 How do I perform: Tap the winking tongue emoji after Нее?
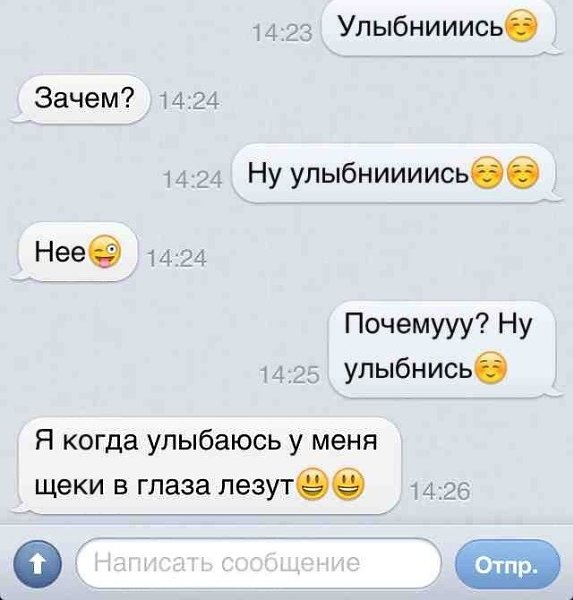104,252
